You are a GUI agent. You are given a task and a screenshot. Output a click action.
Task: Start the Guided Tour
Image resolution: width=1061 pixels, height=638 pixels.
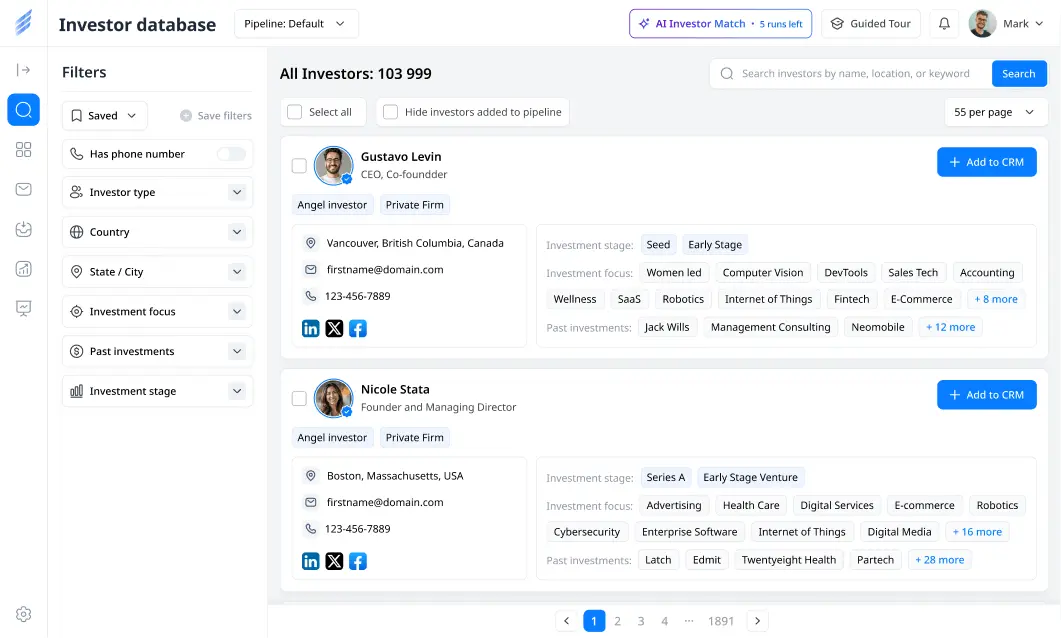[x=870, y=24]
